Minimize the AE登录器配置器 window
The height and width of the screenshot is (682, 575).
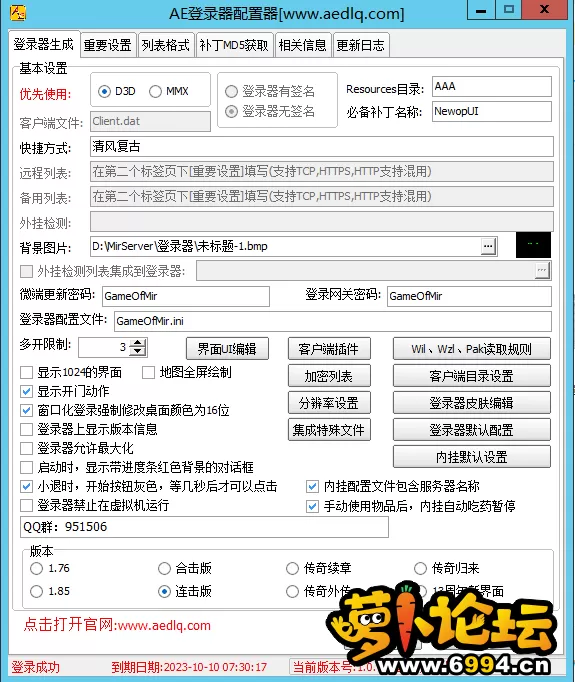pyautogui.click(x=481, y=10)
